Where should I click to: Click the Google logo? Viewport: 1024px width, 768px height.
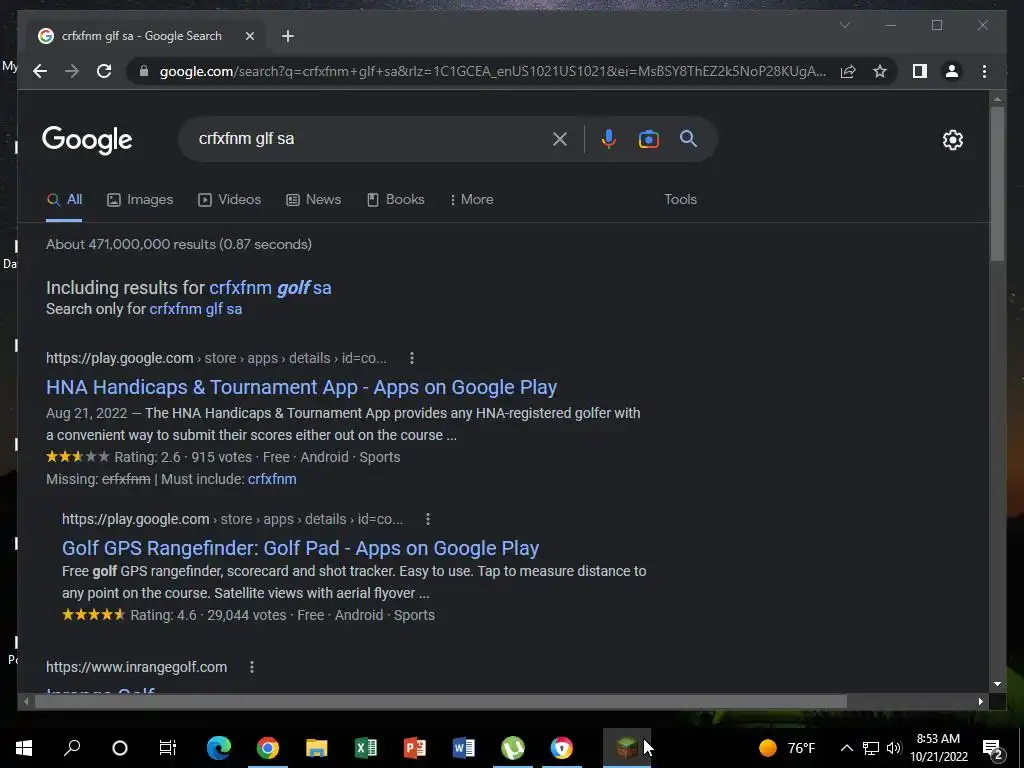(x=87, y=140)
